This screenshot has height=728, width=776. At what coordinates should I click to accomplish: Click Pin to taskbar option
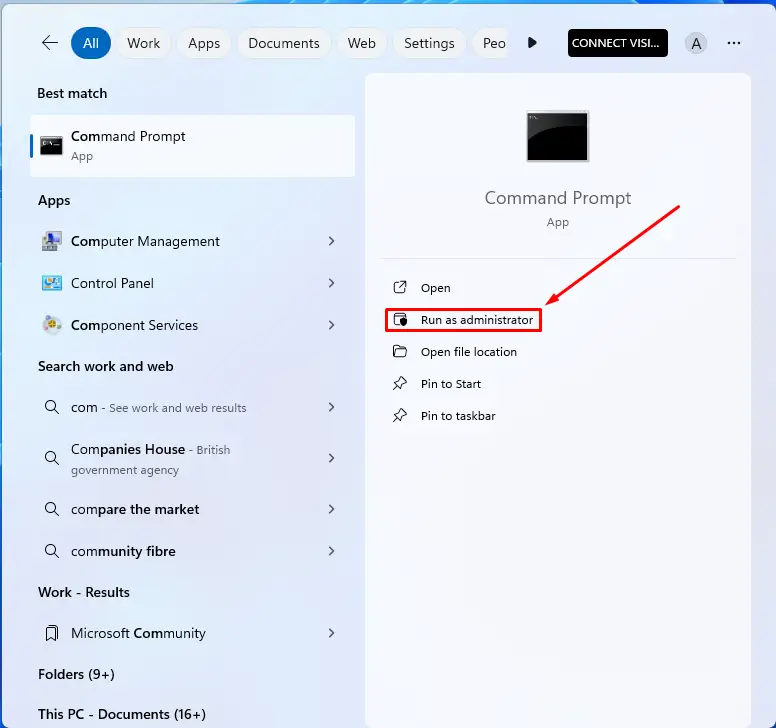pyautogui.click(x=457, y=416)
